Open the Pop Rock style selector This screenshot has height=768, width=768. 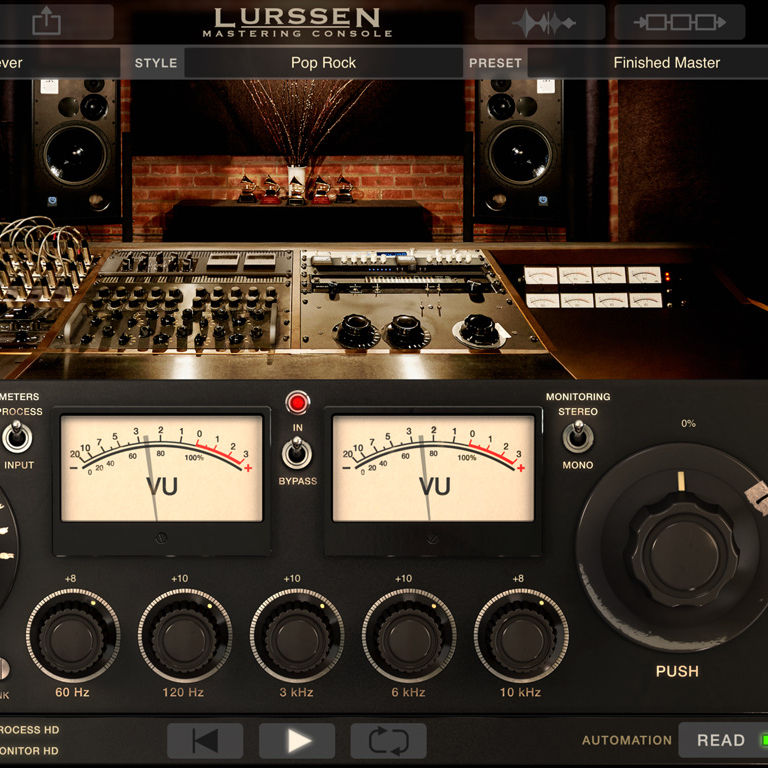[323, 63]
